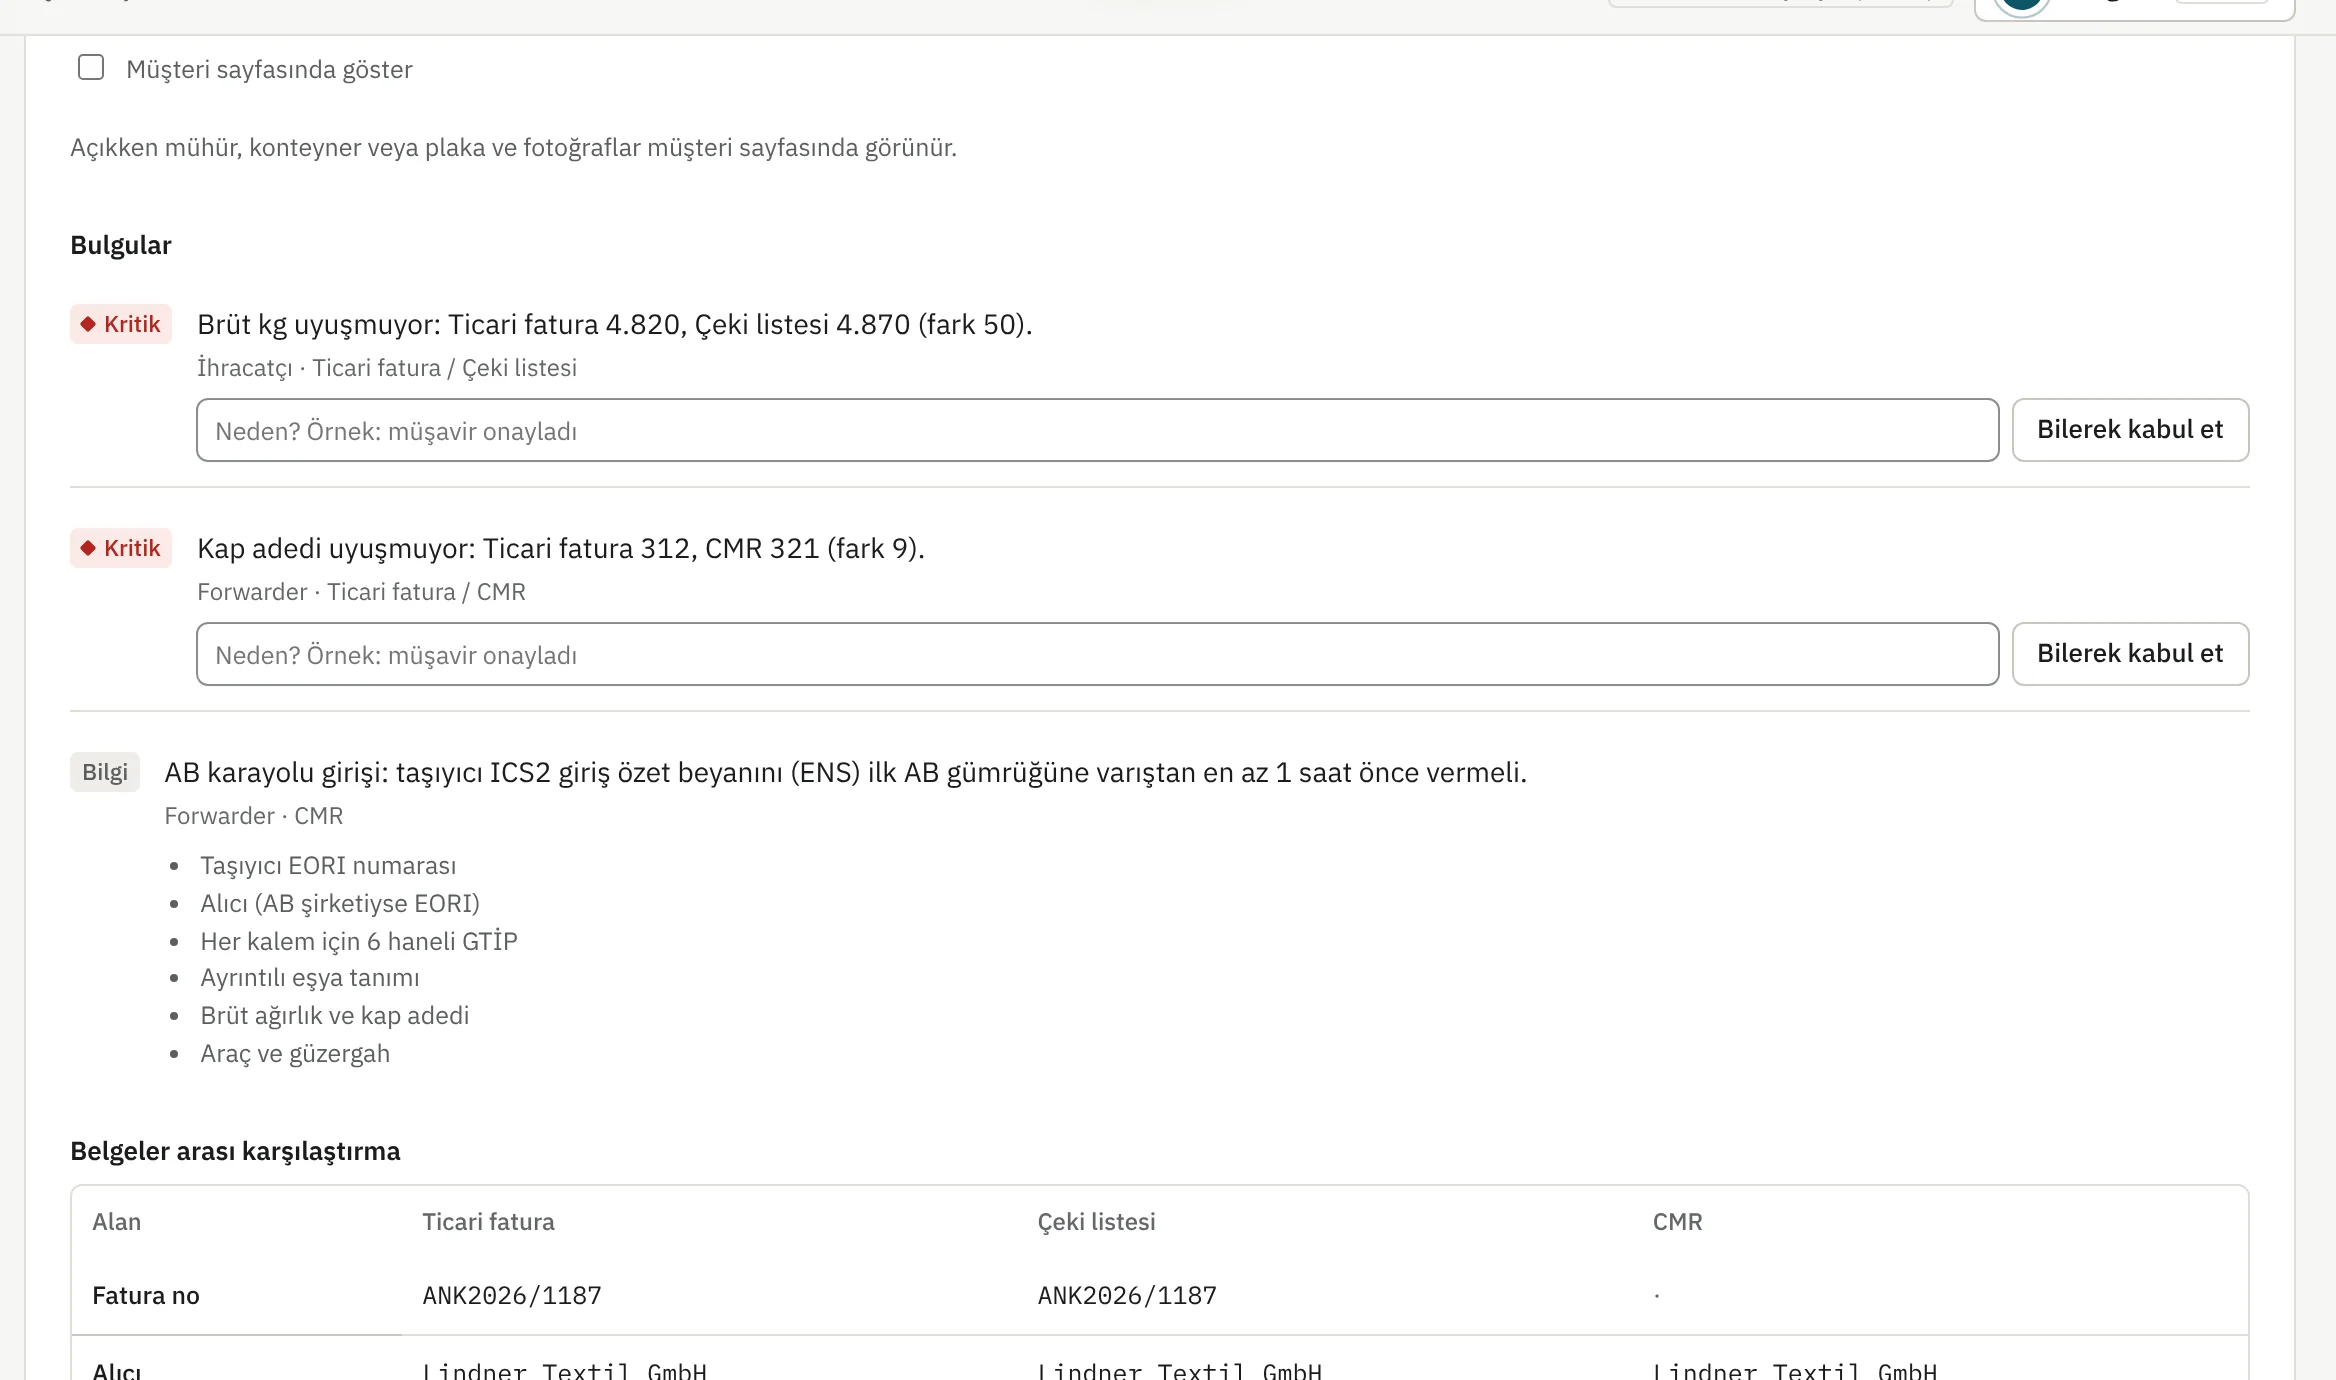
Task: Select the explanatory text about mühür and konteyner
Action: tap(513, 148)
